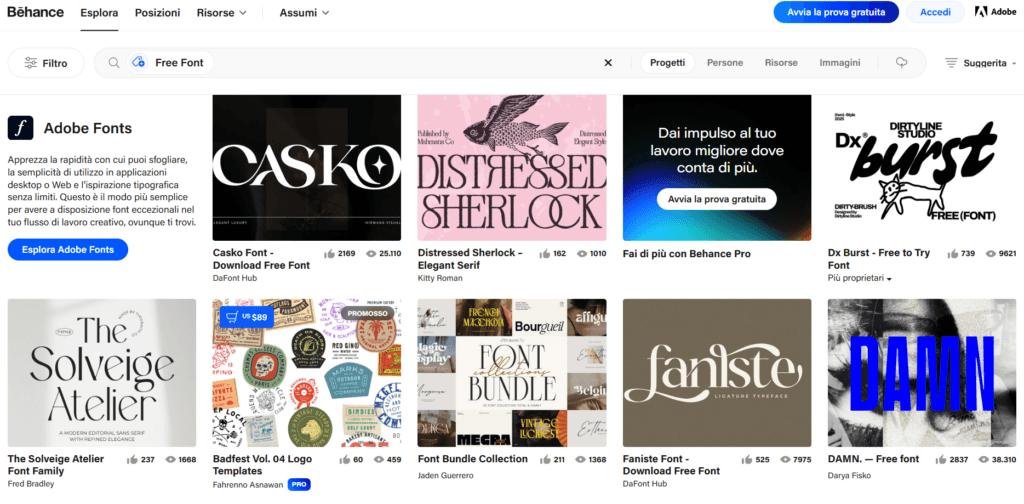Click the Accedi button

pos(935,12)
